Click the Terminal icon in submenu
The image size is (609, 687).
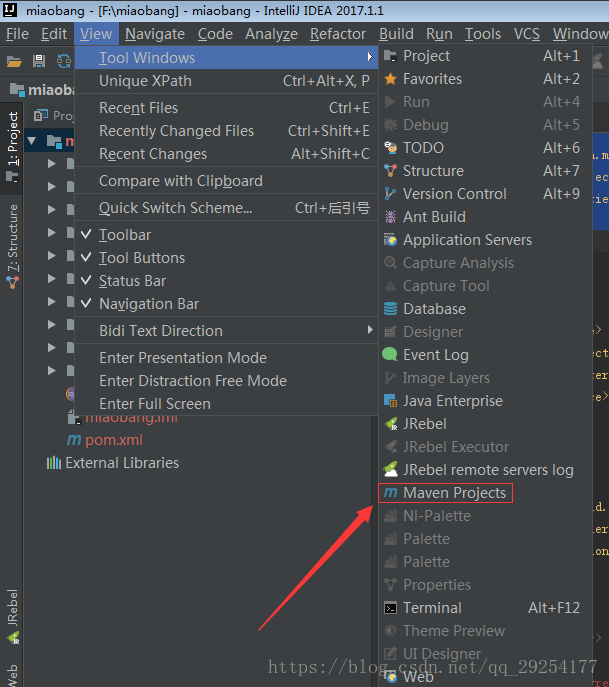click(x=390, y=608)
